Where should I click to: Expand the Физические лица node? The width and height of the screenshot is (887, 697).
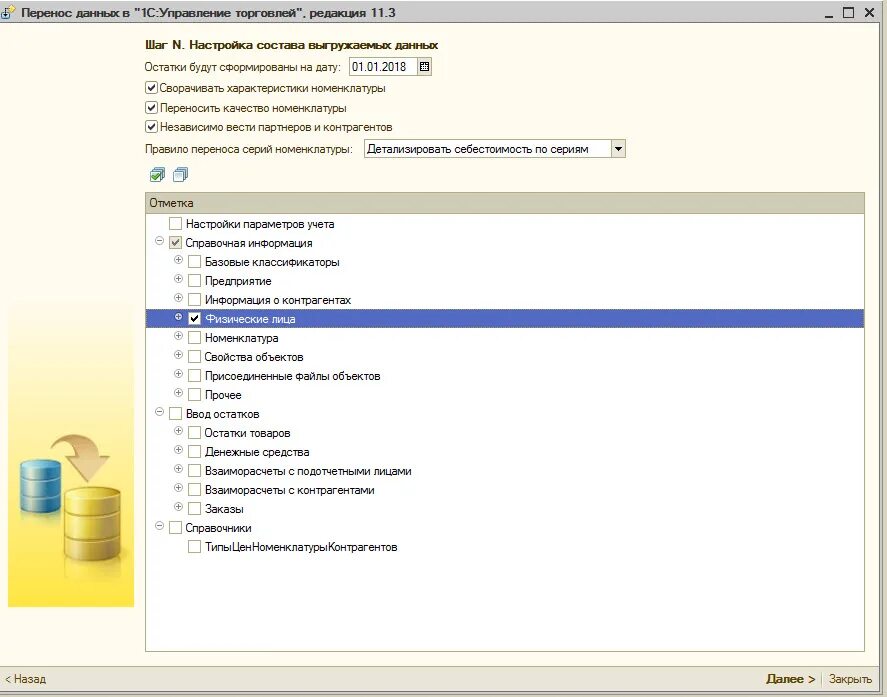pos(178,317)
